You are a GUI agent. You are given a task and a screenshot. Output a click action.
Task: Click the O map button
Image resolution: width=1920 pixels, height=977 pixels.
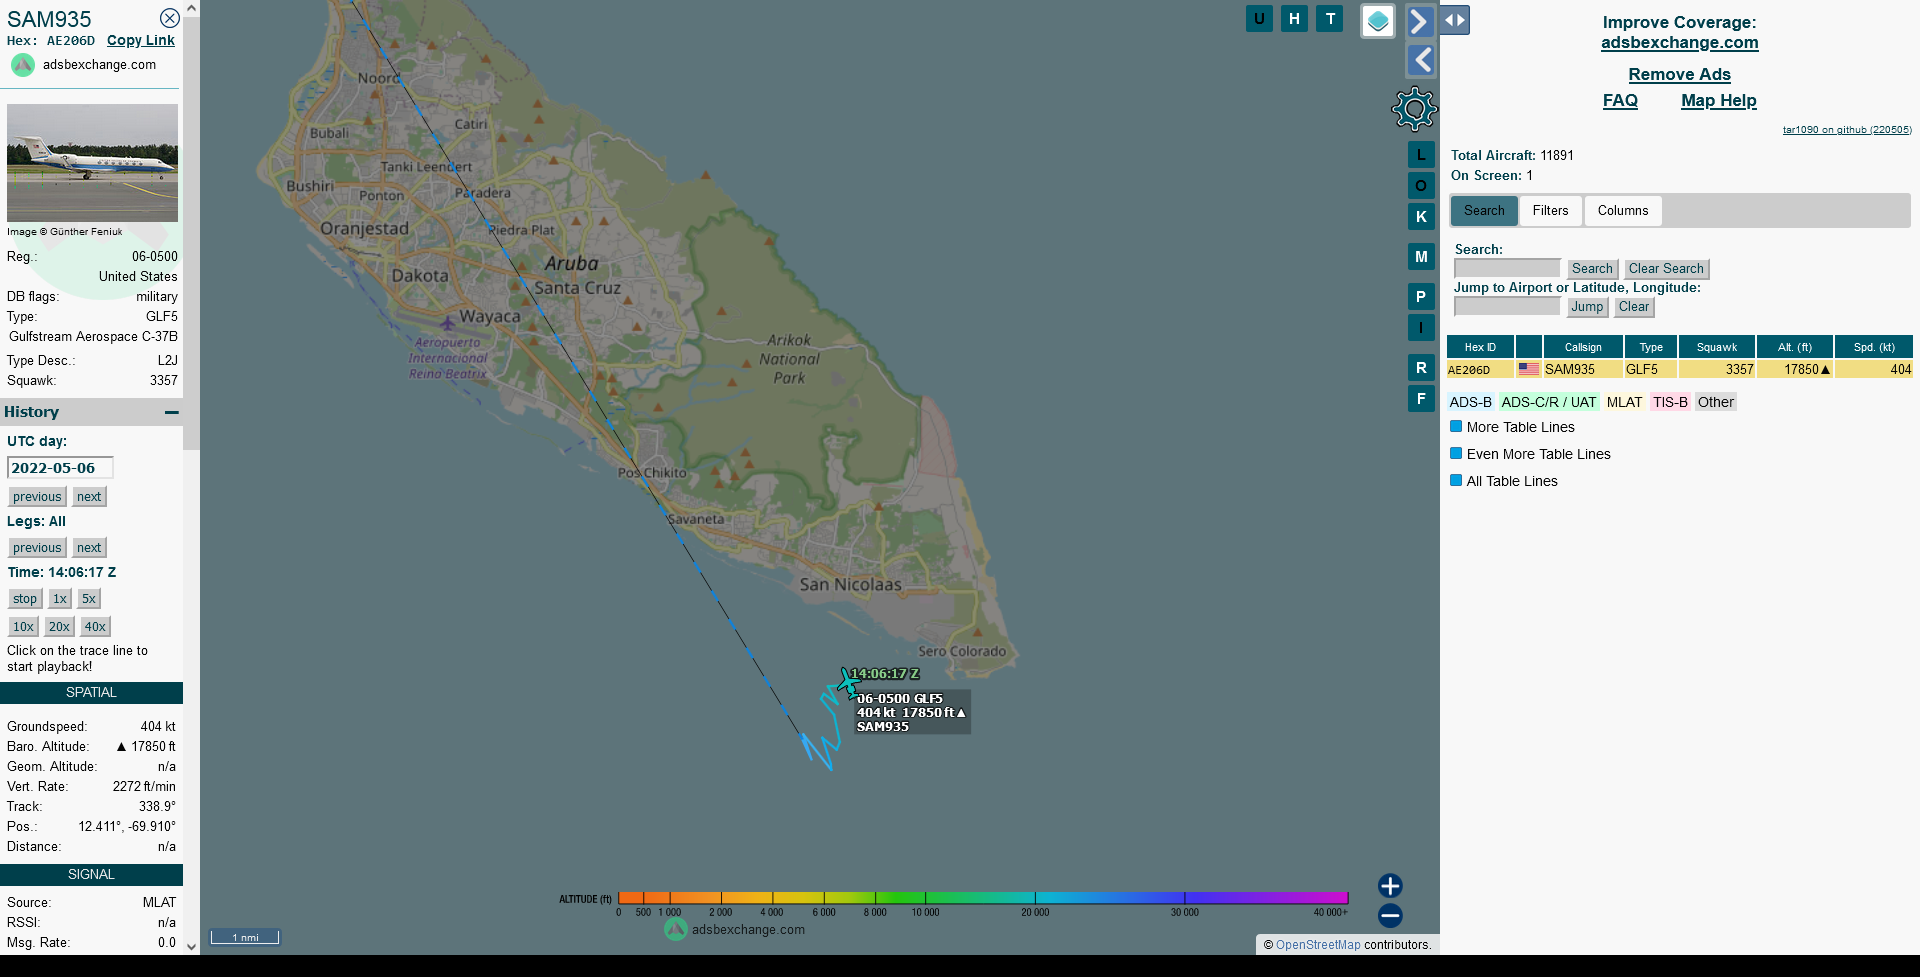click(1421, 185)
